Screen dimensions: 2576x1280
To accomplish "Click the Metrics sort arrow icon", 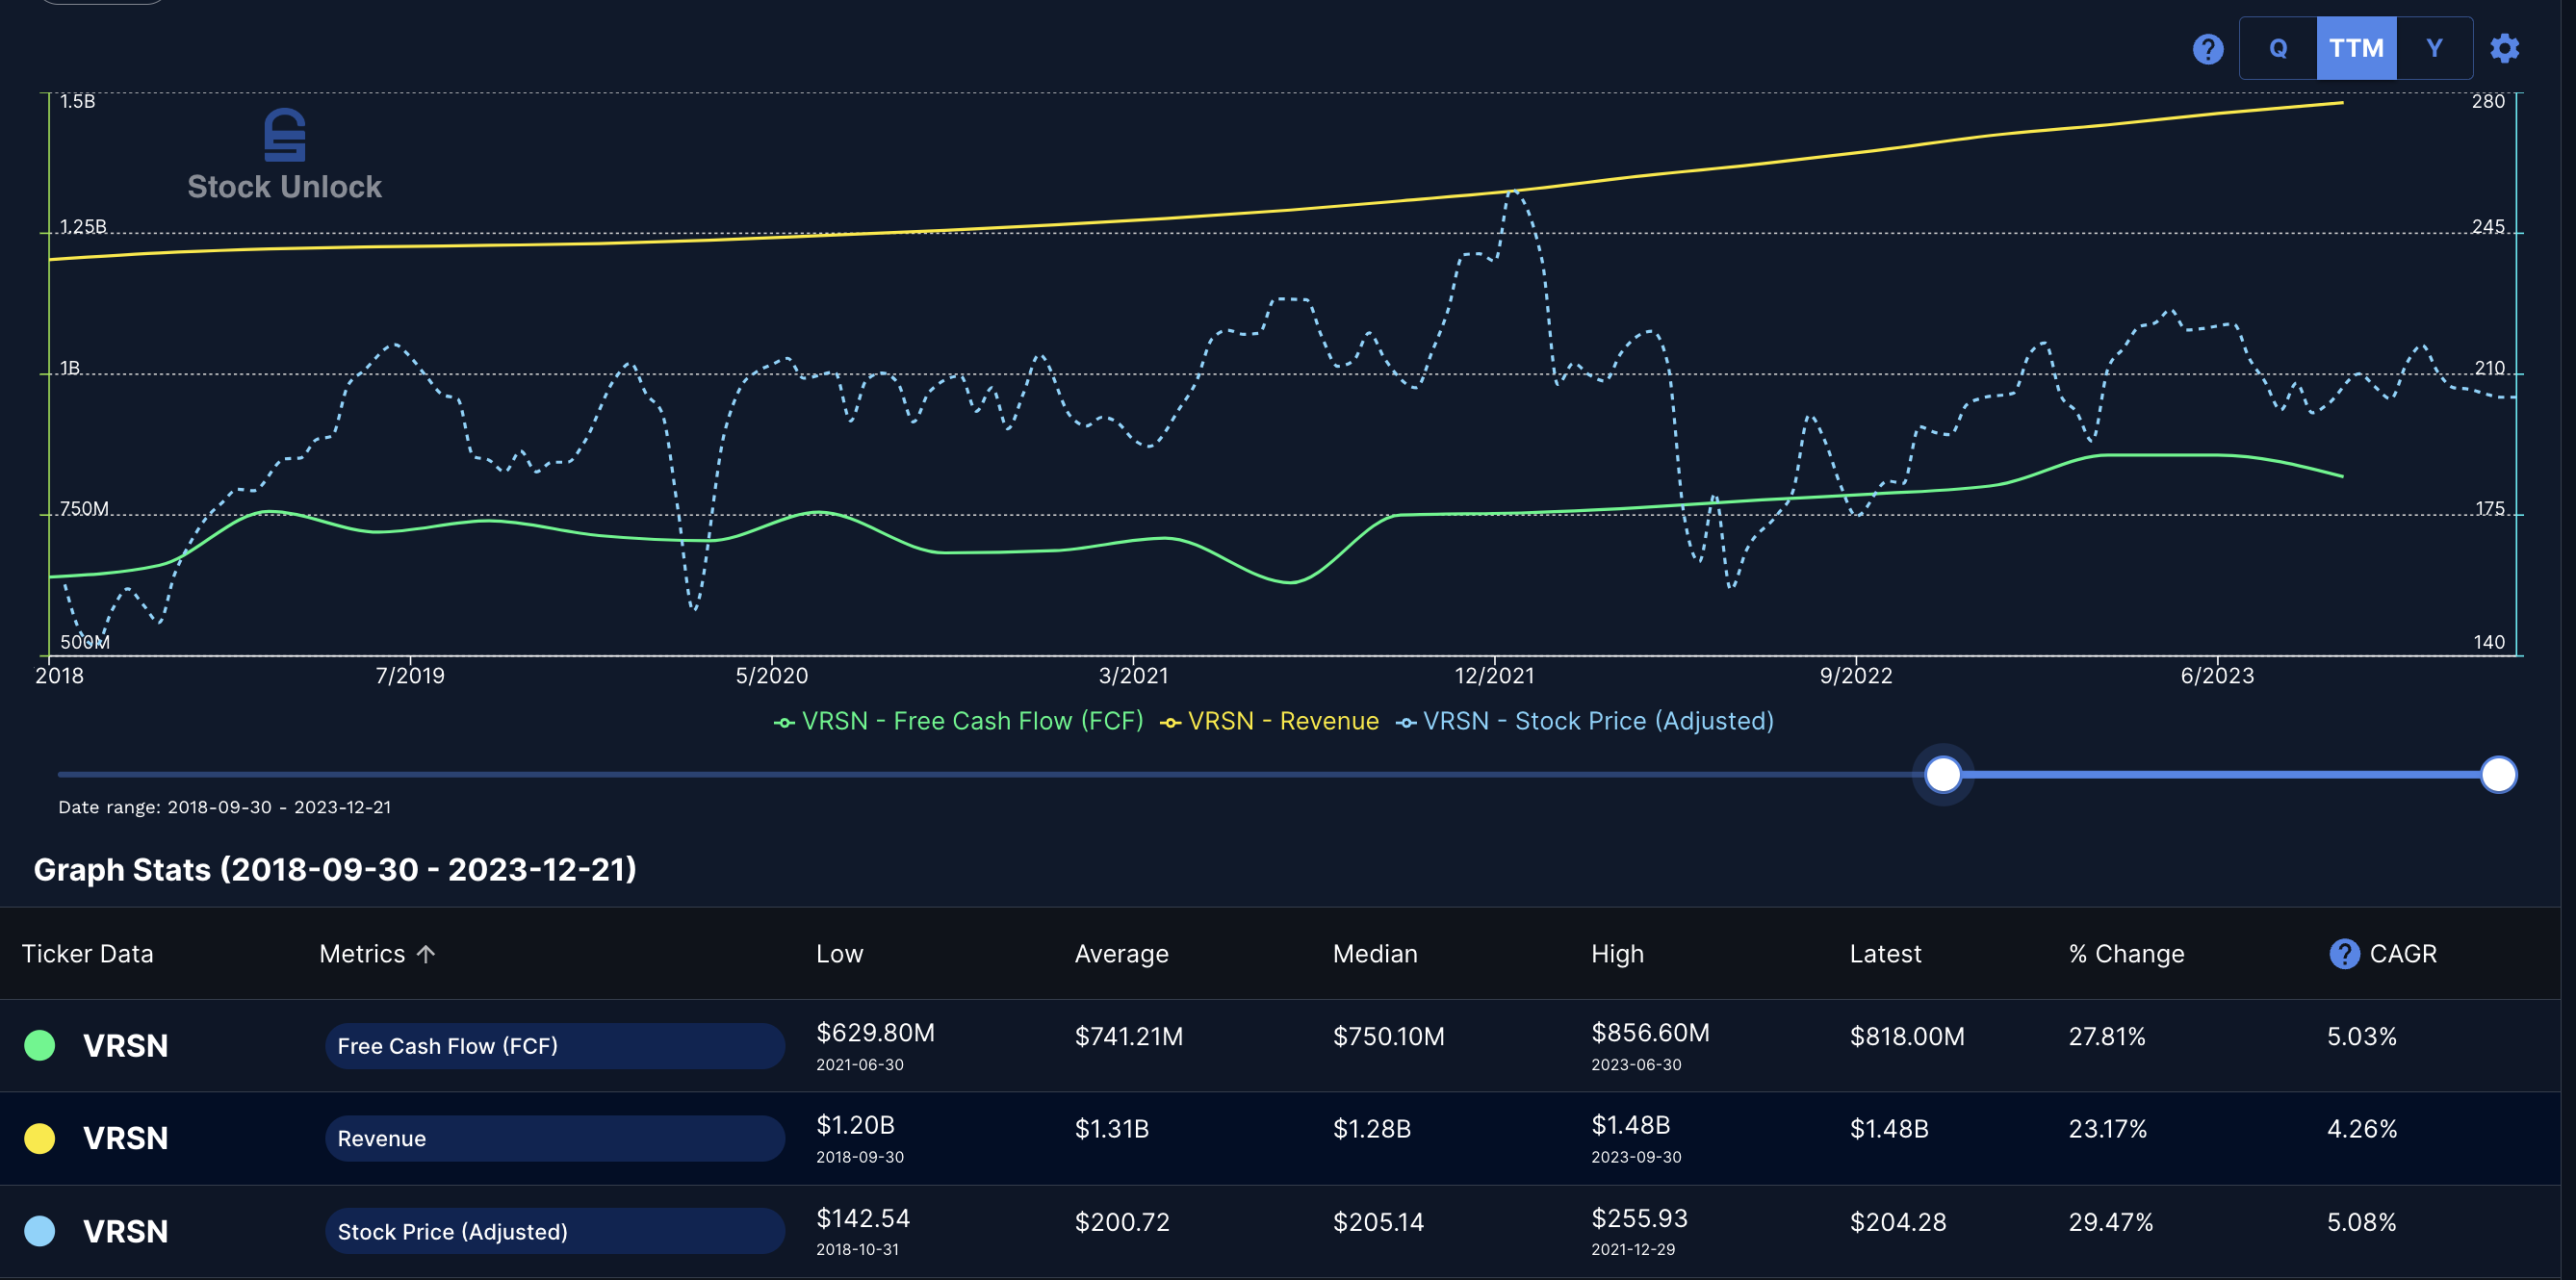I will pos(426,953).
